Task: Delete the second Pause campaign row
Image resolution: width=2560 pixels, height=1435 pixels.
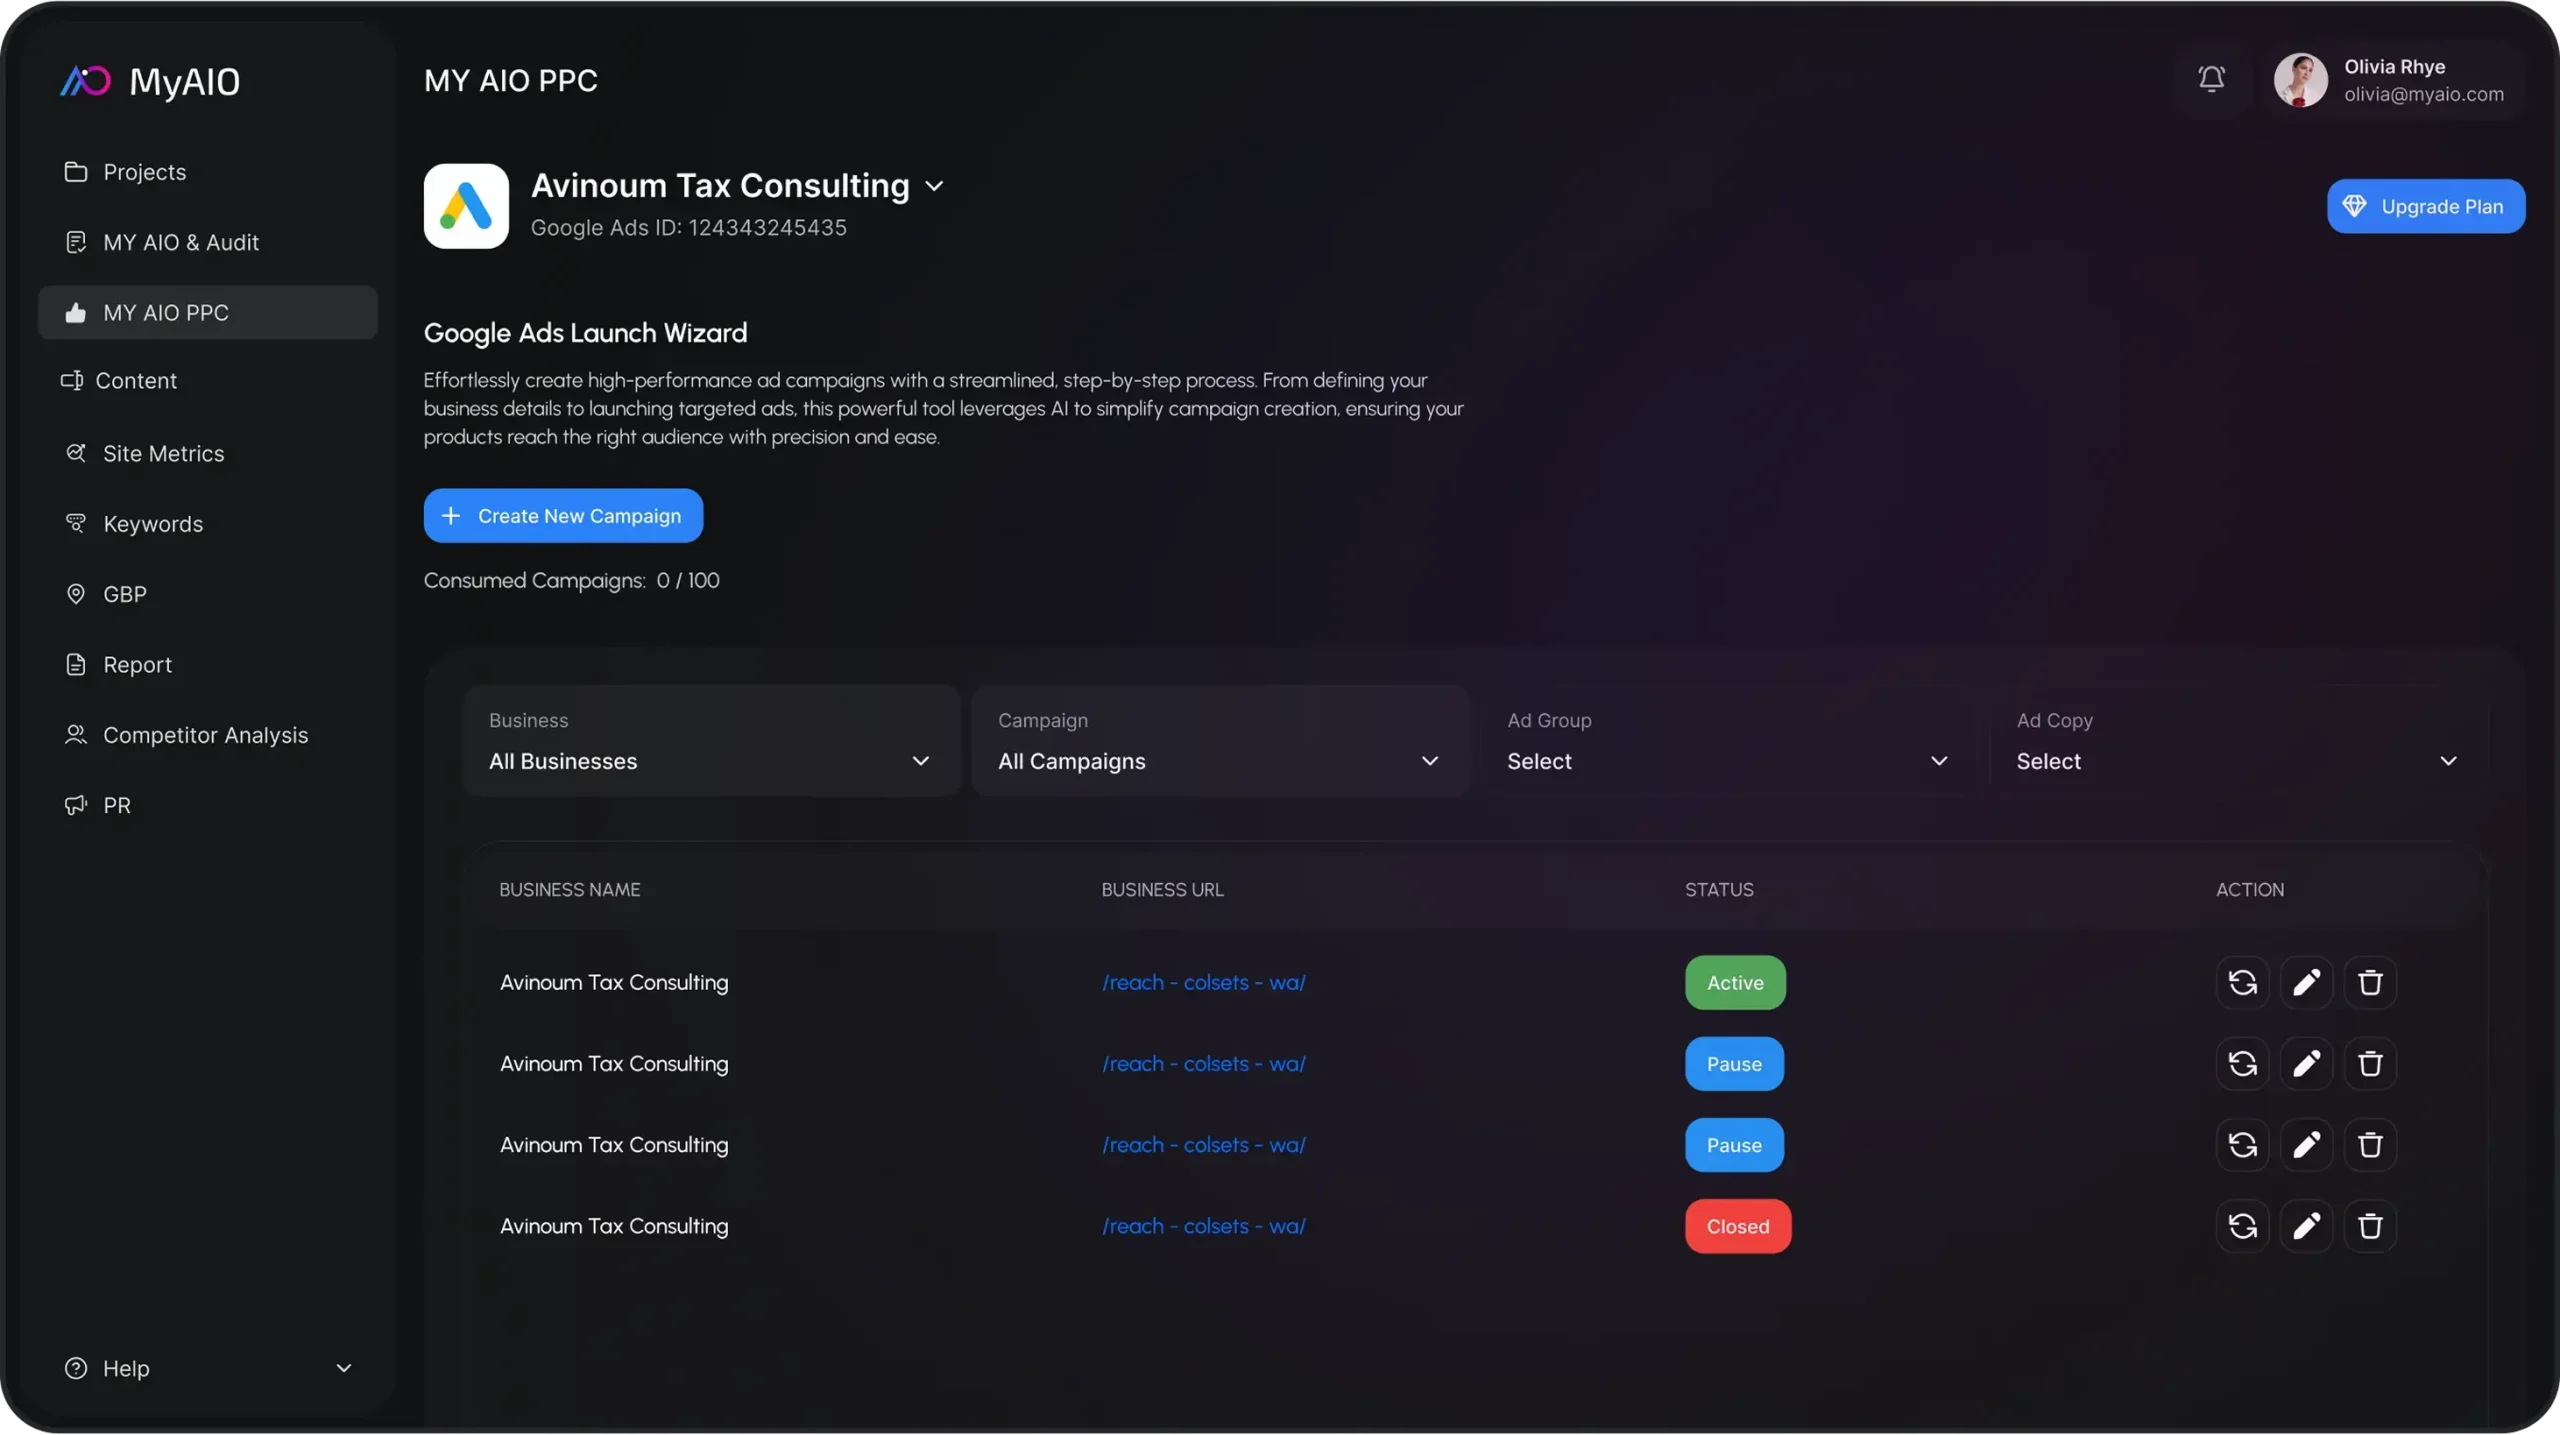Action: pos(2370,1145)
